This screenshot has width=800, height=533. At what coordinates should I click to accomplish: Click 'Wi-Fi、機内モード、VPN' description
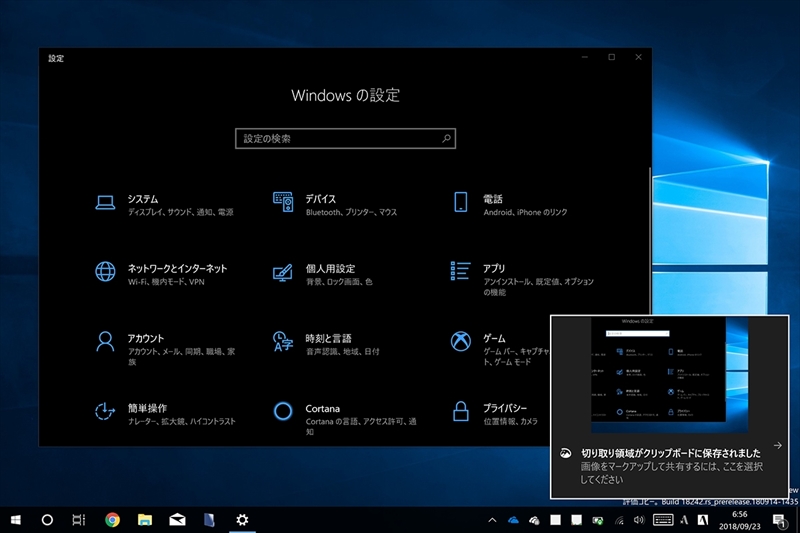(166, 282)
